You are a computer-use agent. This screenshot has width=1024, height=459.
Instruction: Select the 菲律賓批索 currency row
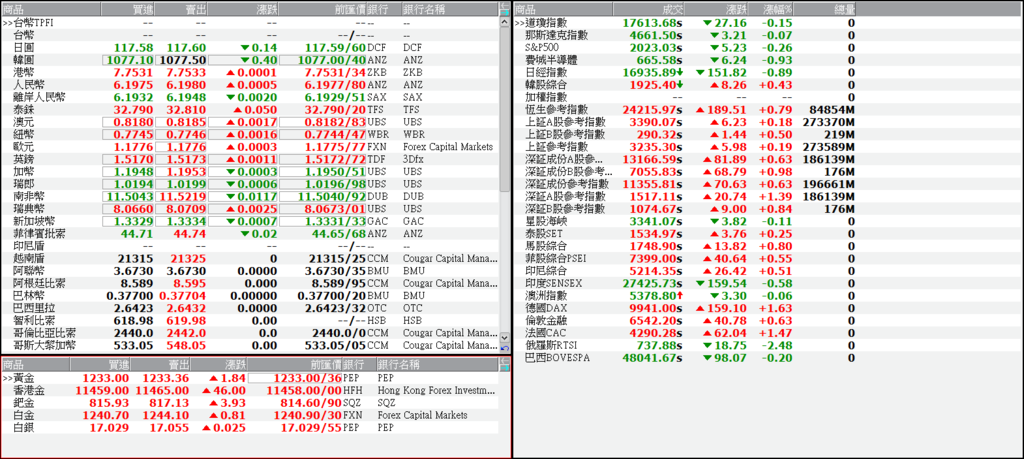[250, 234]
